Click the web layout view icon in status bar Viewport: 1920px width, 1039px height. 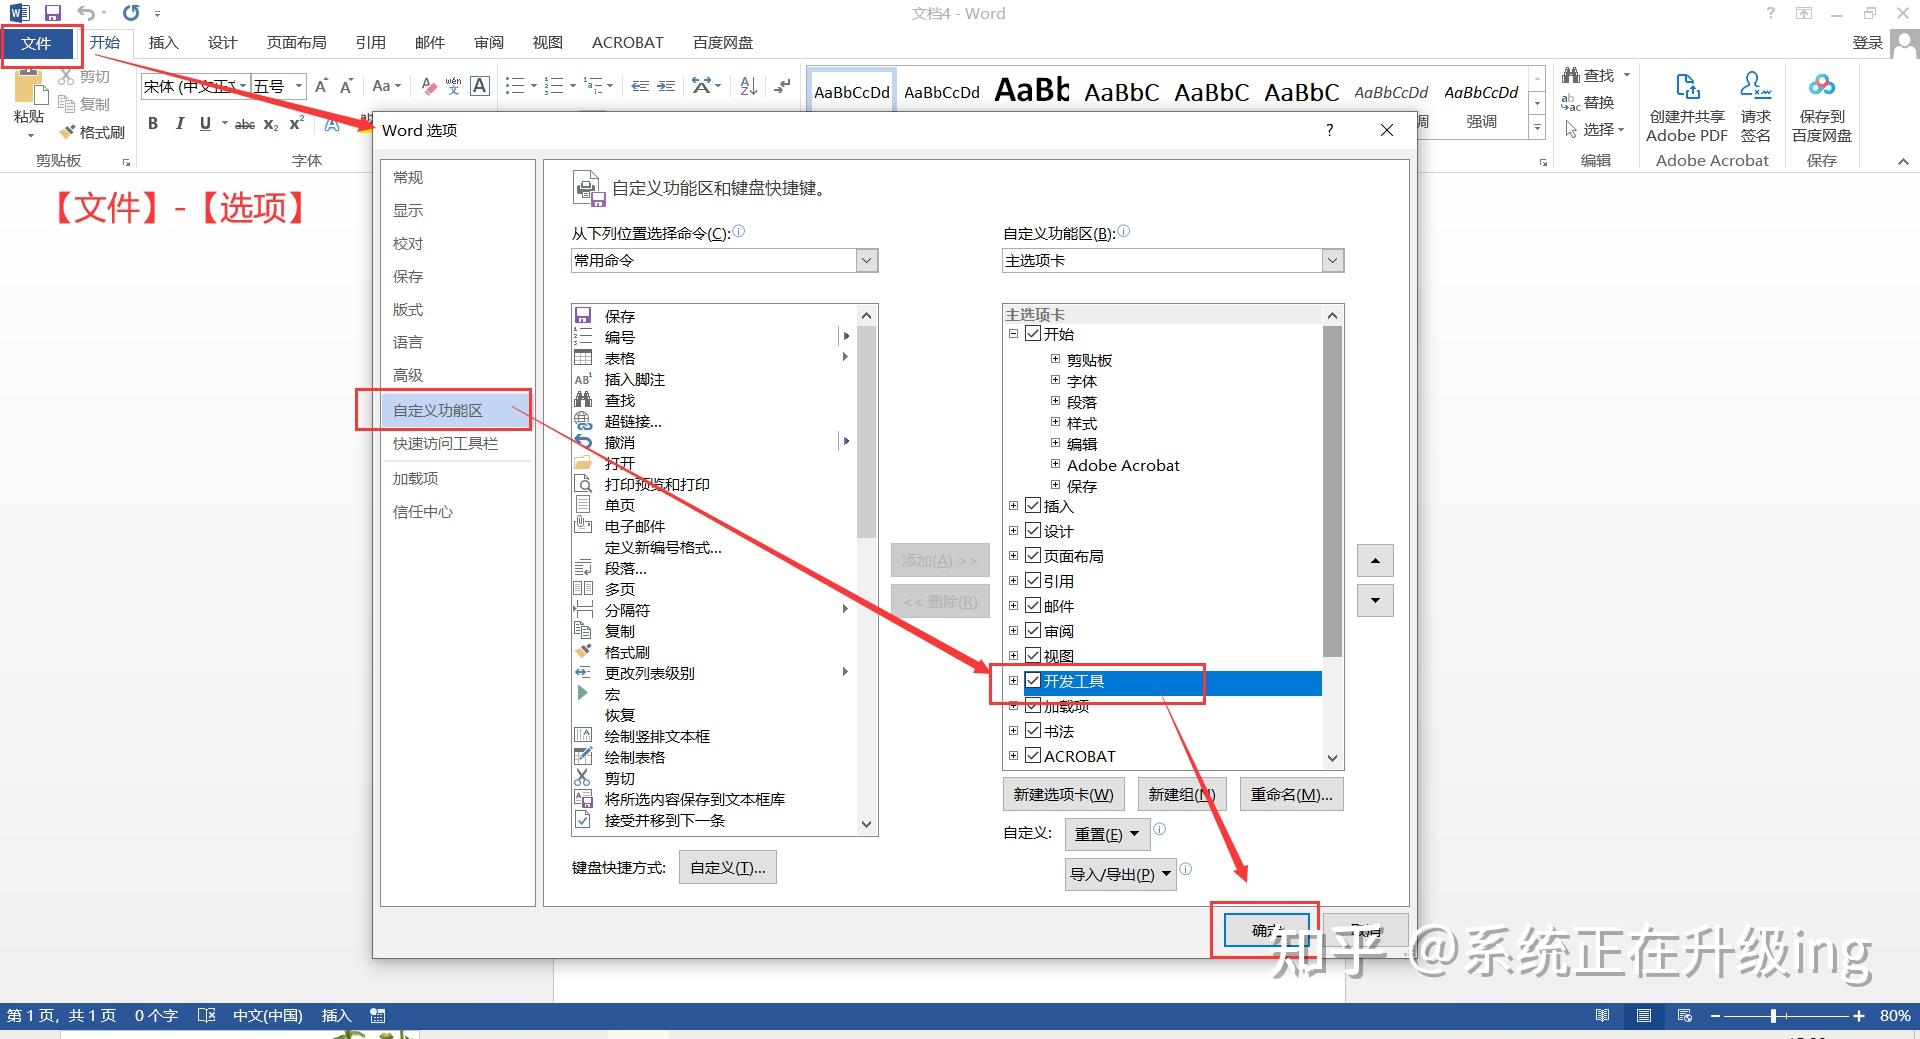[x=1685, y=1016]
